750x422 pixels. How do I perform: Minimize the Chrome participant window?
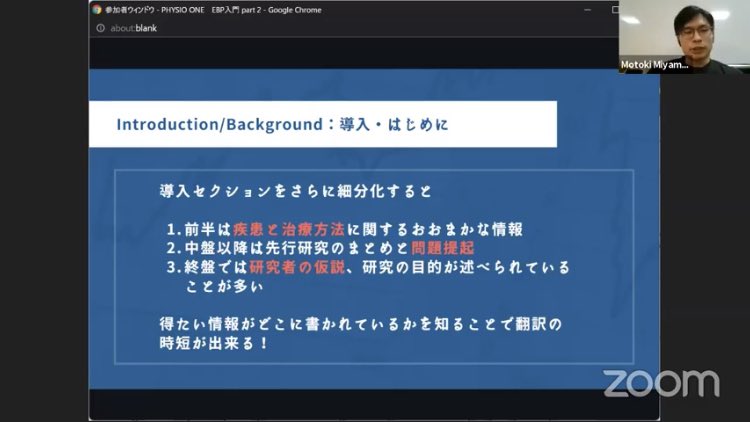click(x=588, y=10)
